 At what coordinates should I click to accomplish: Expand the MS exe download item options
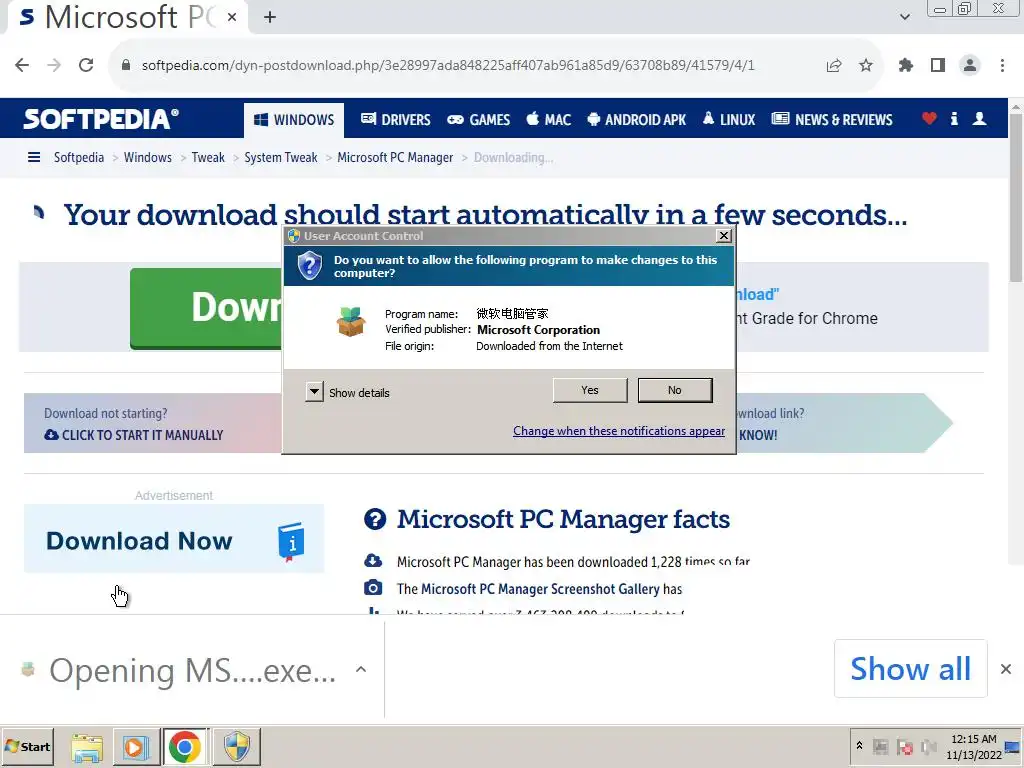[x=360, y=669]
